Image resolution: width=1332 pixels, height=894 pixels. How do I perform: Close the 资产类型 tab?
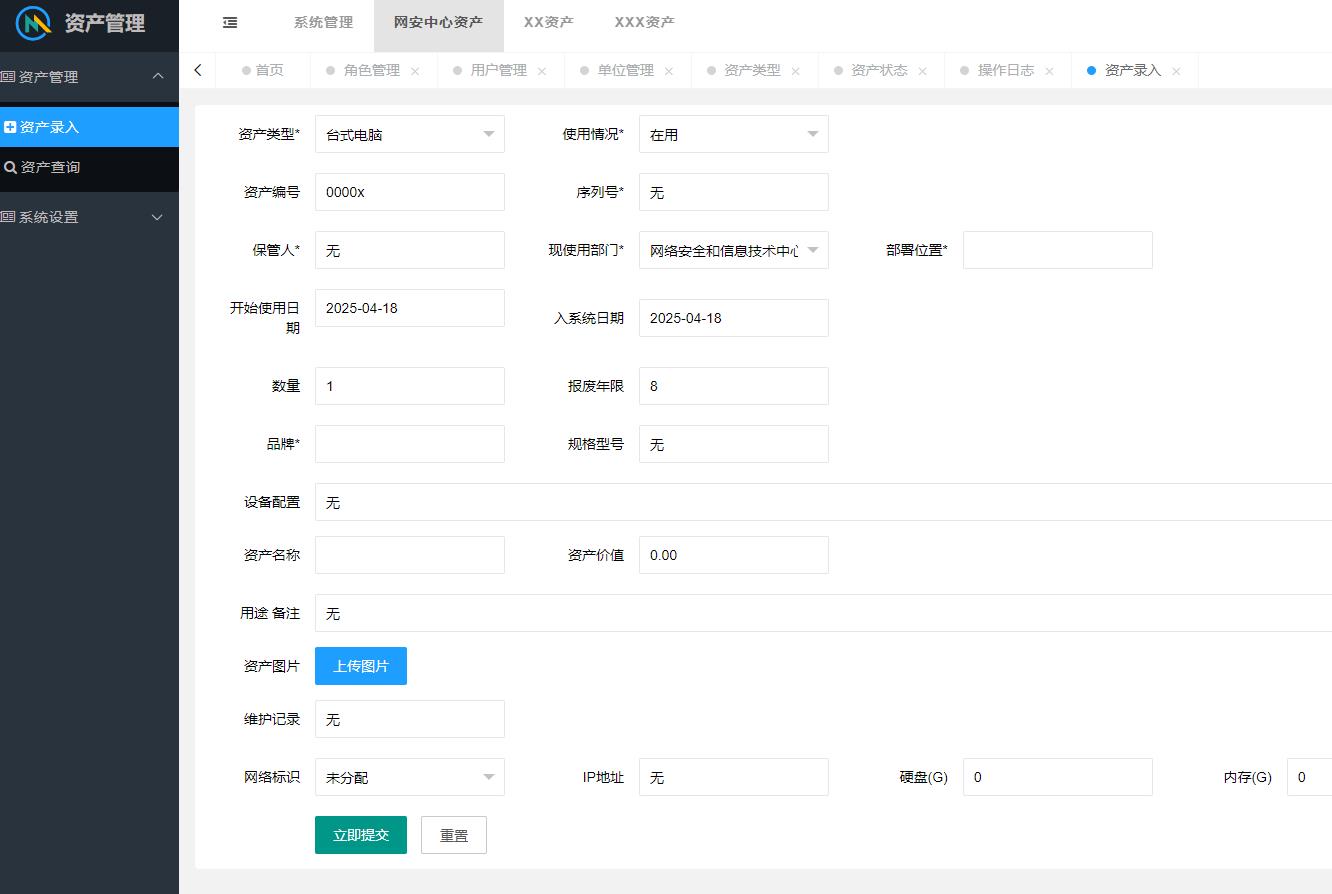tap(796, 71)
